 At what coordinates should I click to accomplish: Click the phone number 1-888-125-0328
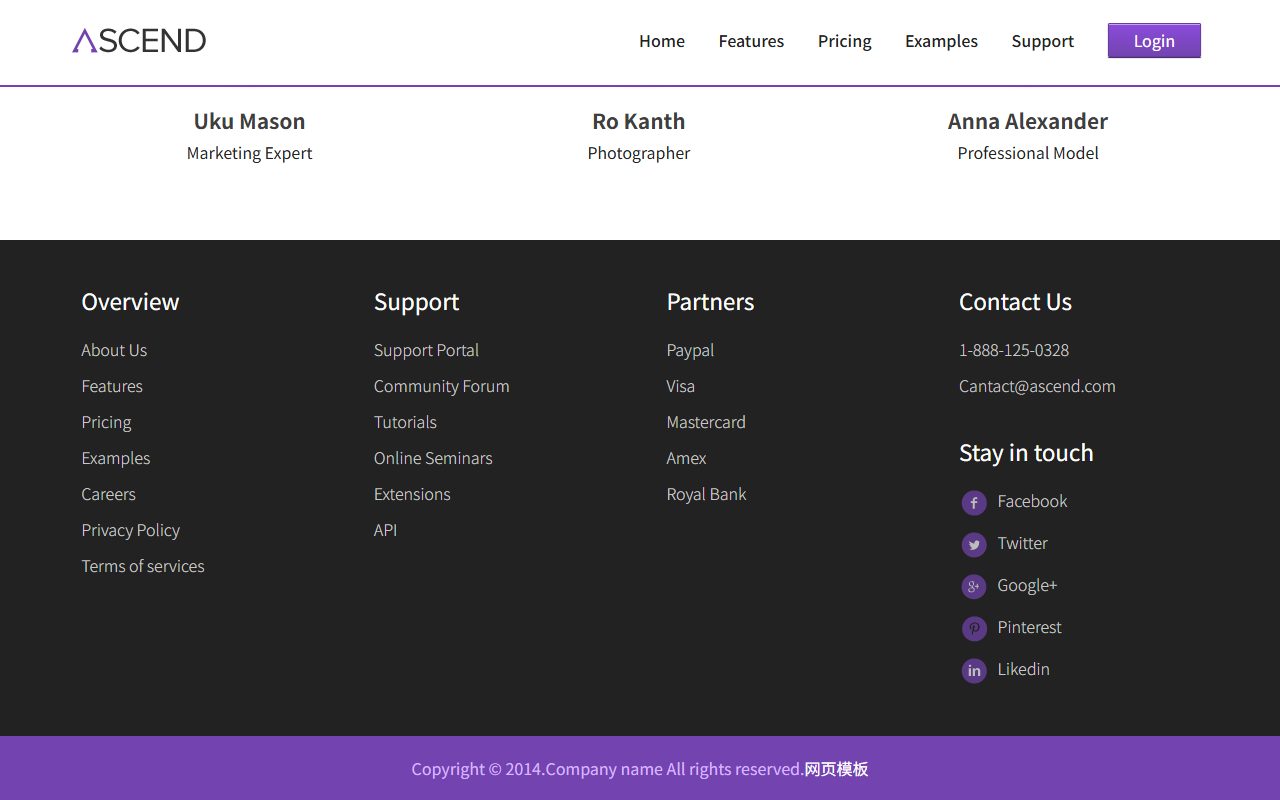1014,350
